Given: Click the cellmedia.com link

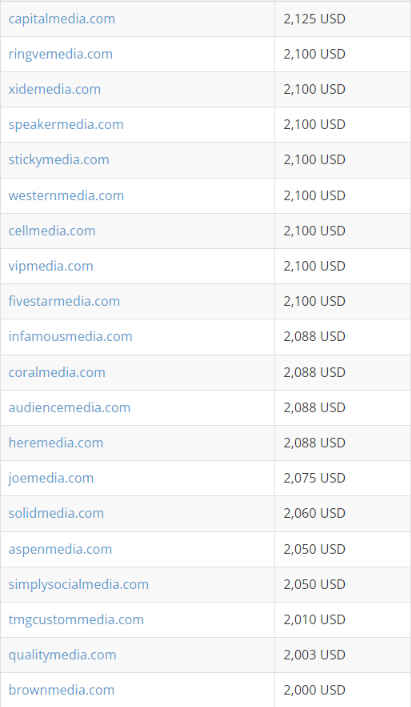Looking at the screenshot, I should pyautogui.click(x=52, y=231).
